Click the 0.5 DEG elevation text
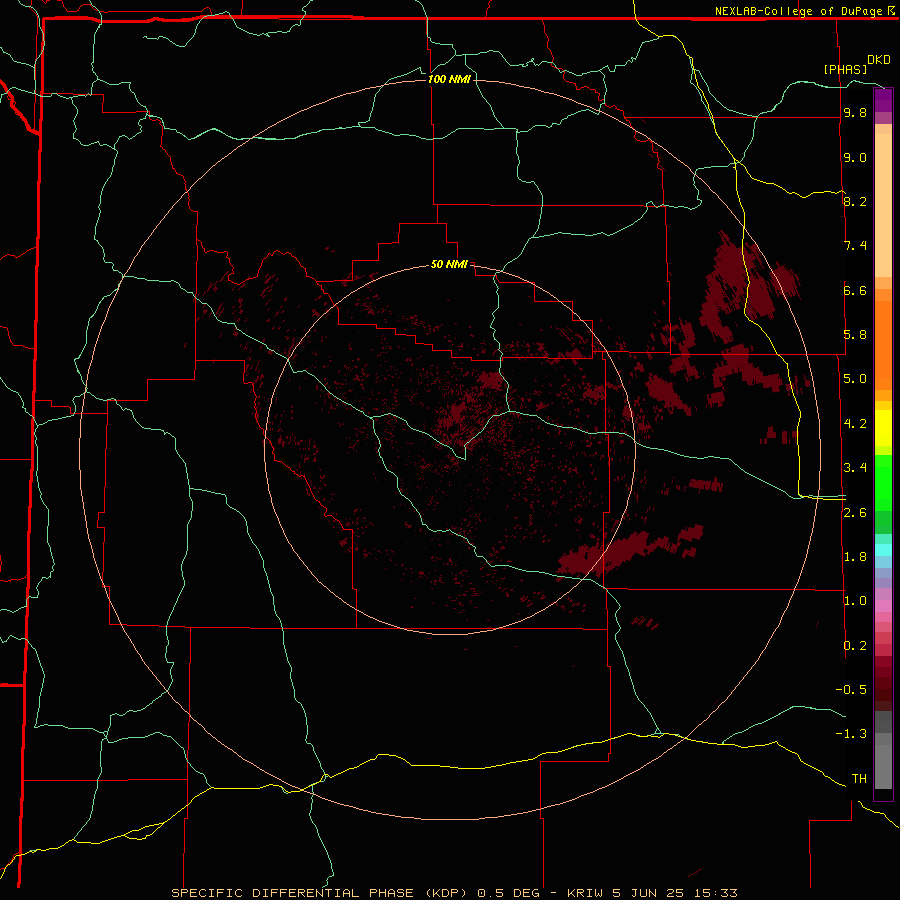Image resolution: width=900 pixels, height=900 pixels. coord(509,893)
